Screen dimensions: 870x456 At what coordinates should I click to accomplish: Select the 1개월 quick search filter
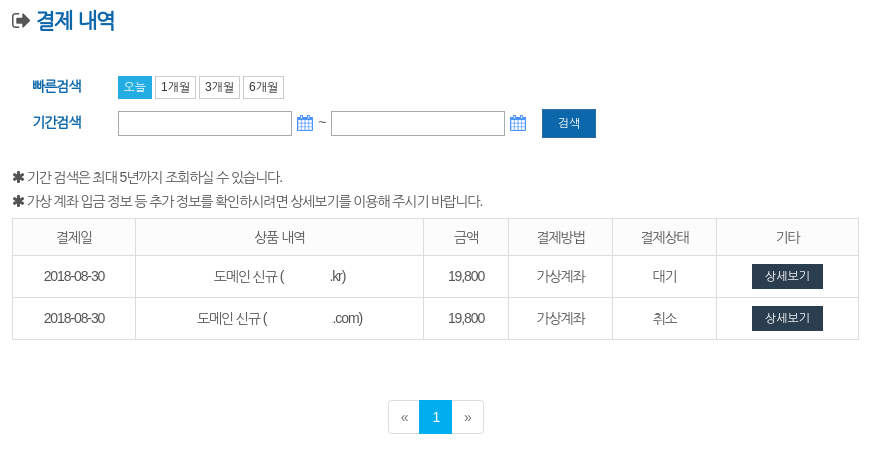pos(175,87)
